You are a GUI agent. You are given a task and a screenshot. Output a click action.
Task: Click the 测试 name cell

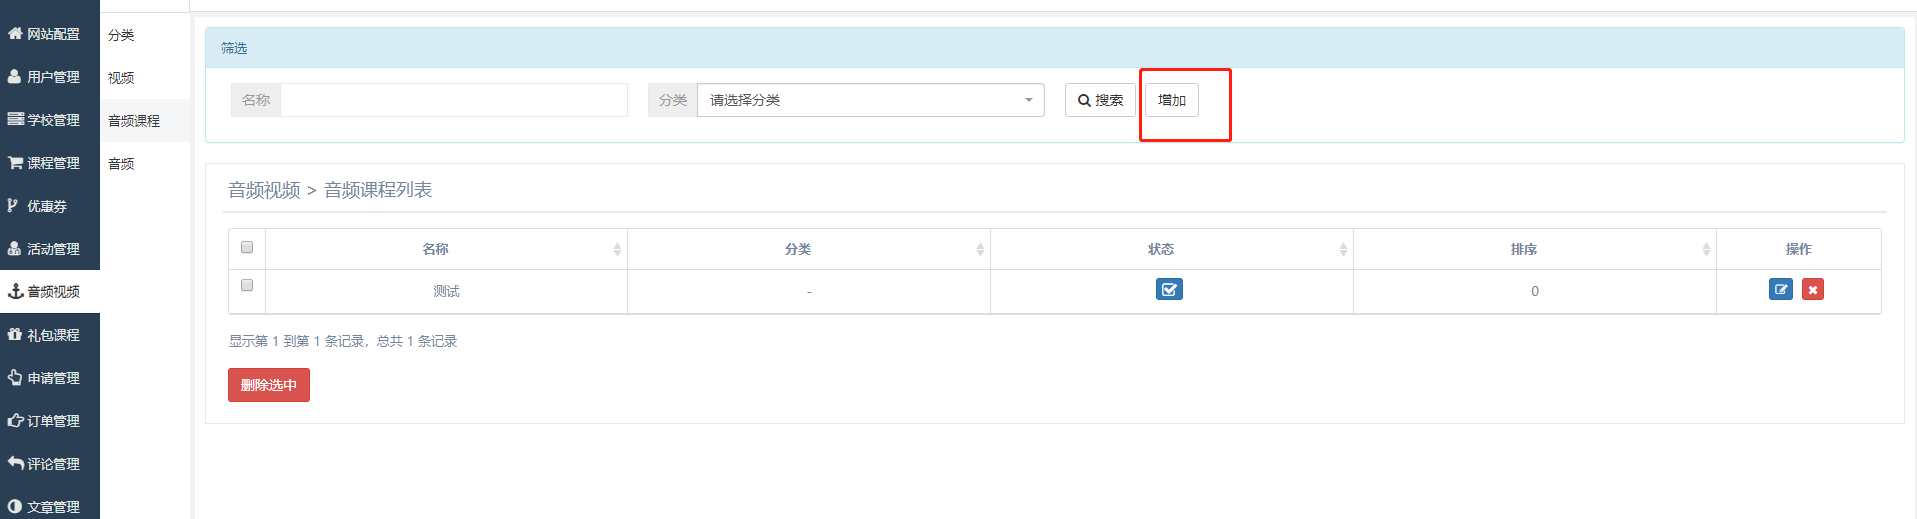point(446,291)
